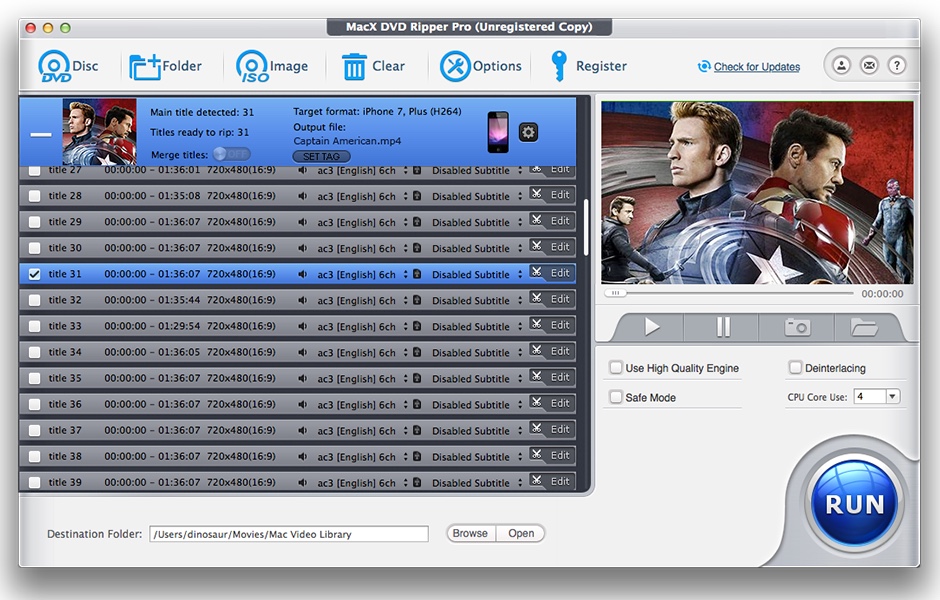Click the user account icon
The width and height of the screenshot is (940, 600).
pos(841,65)
